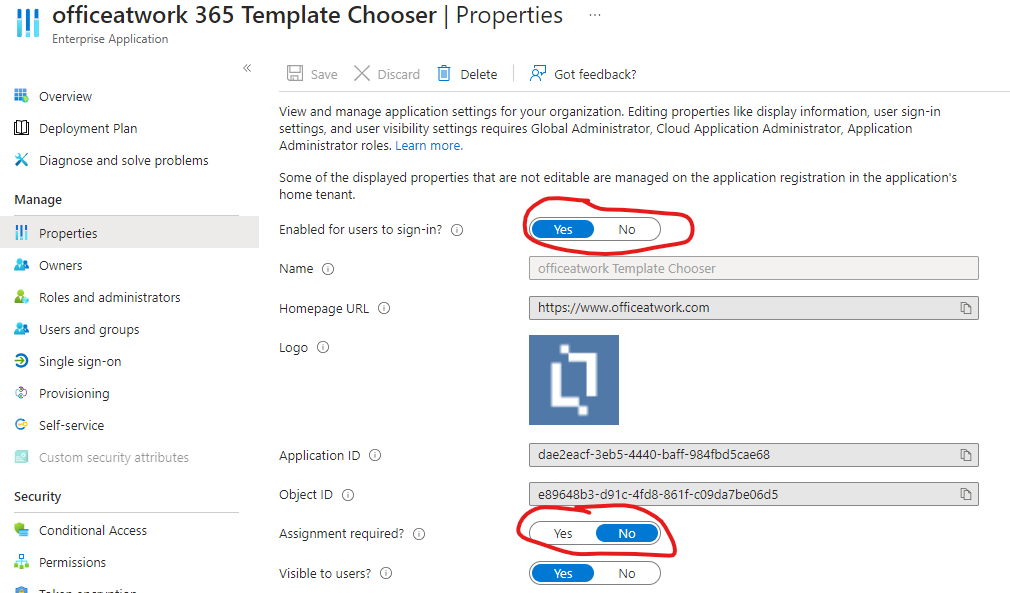Viewport: 1010px width, 593px height.
Task: Click the Delete trash can icon
Action: tap(444, 74)
